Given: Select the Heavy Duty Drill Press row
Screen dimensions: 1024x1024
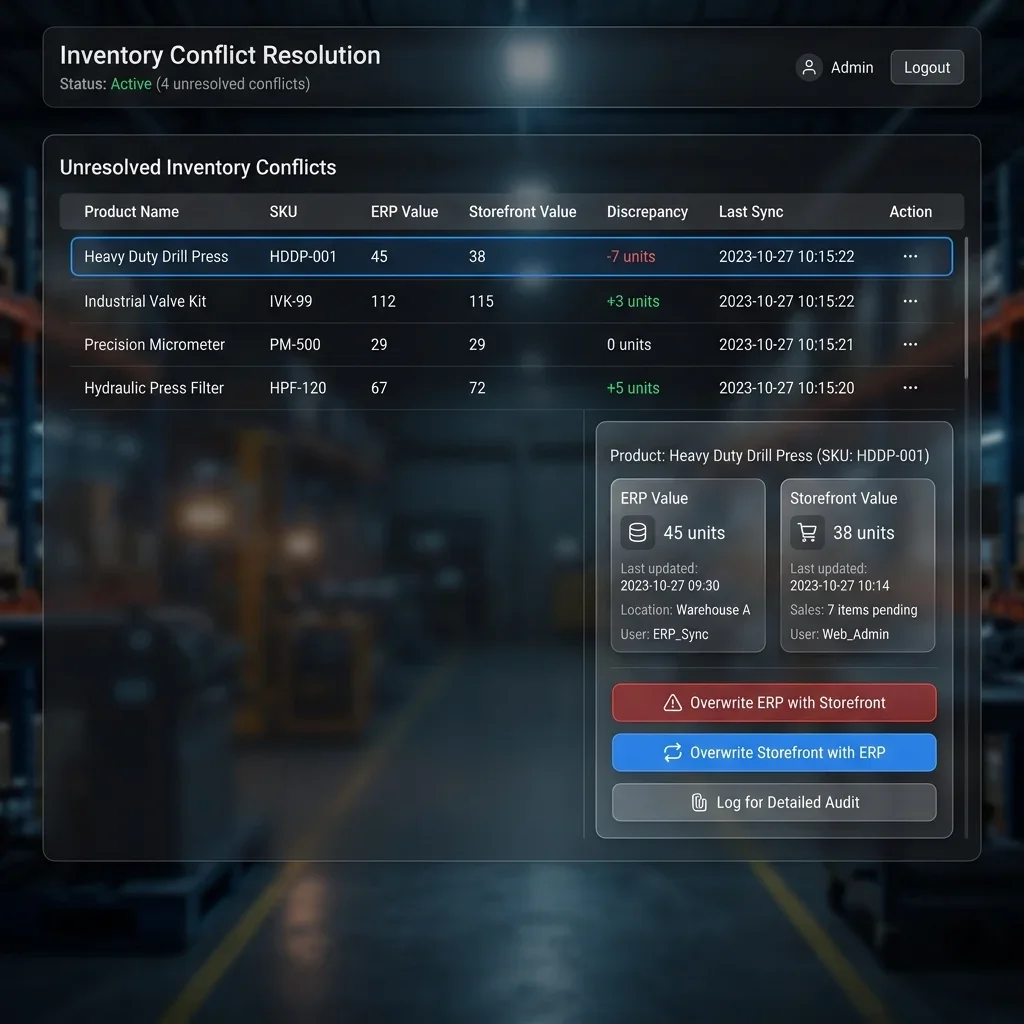Looking at the screenshot, I should pos(511,257).
